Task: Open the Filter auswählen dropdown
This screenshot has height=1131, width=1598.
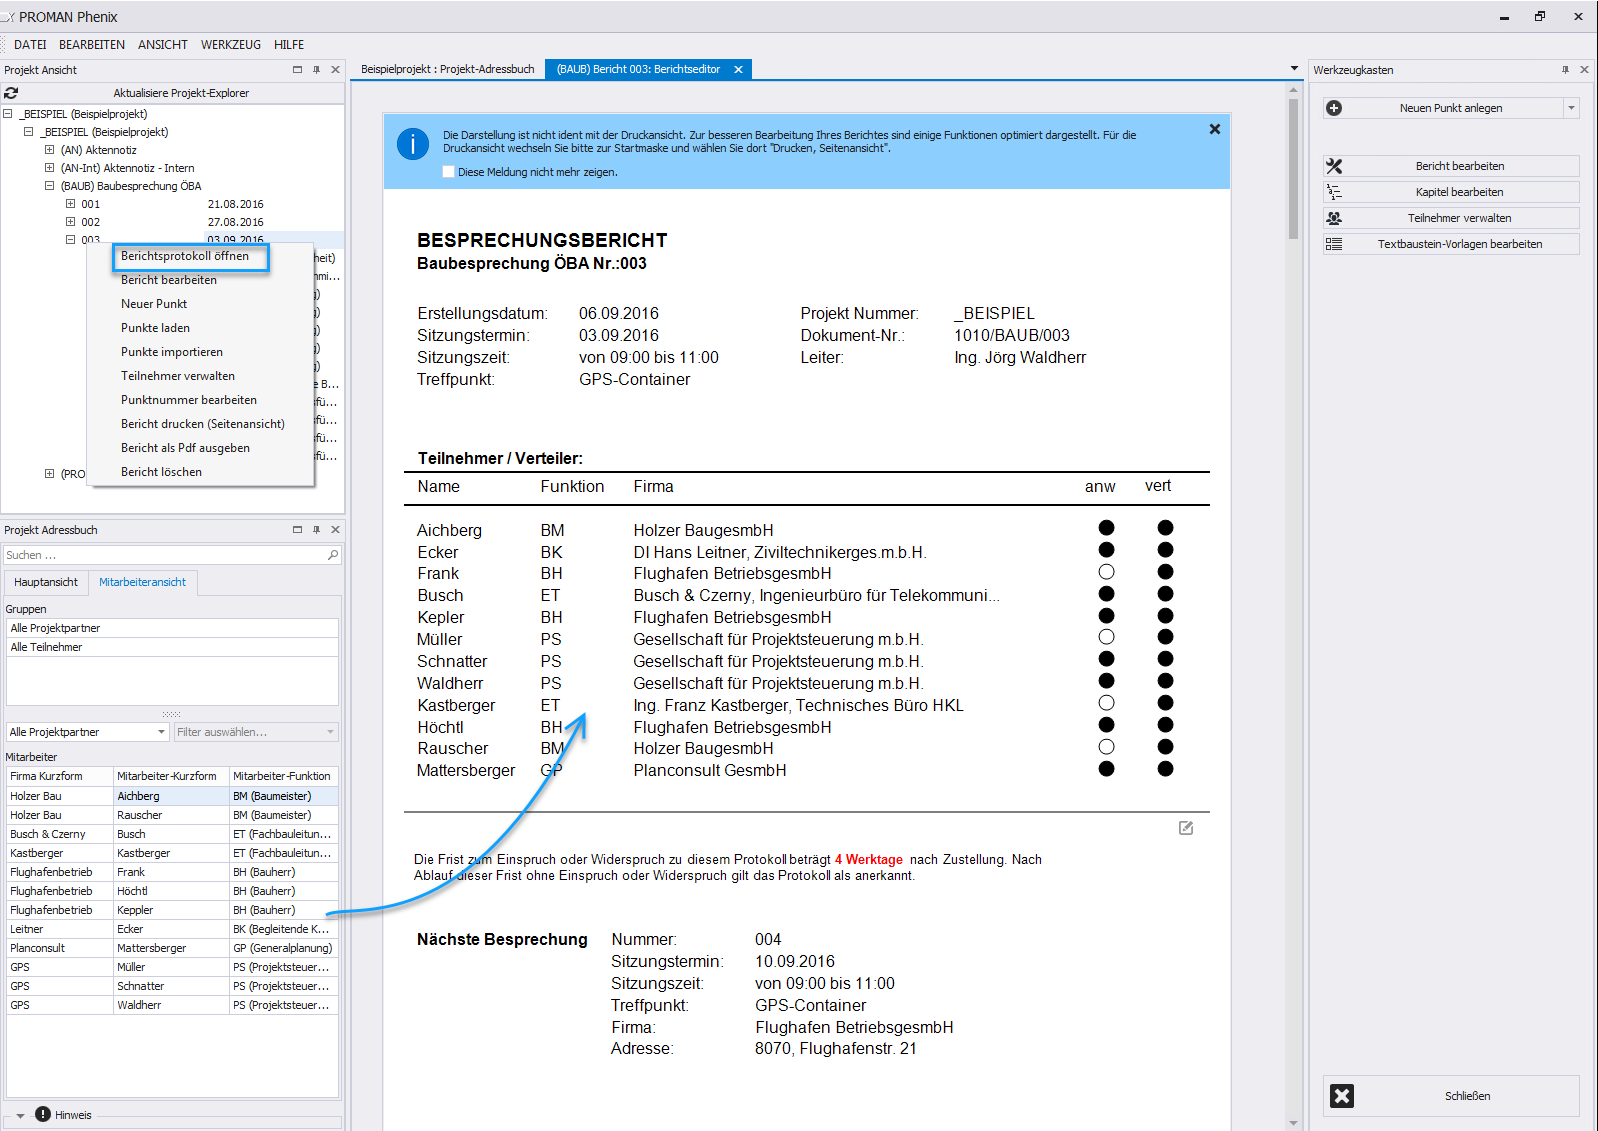Action: click(330, 732)
